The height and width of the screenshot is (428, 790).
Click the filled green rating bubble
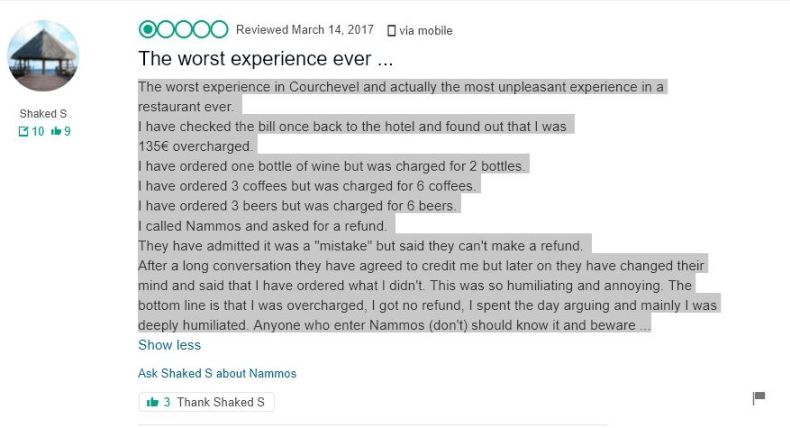point(148,29)
